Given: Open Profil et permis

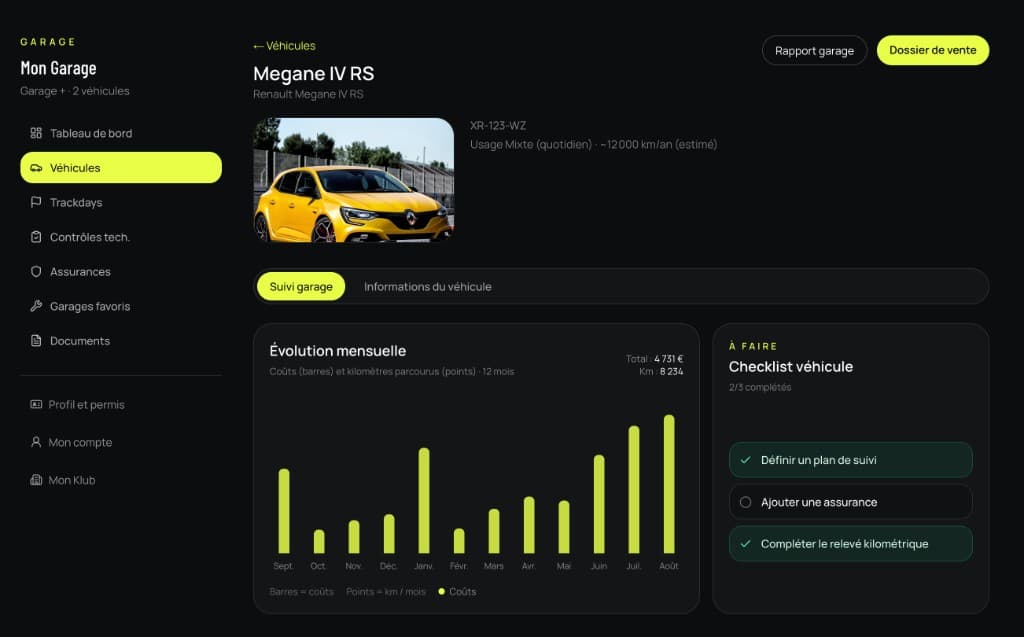Looking at the screenshot, I should pos(121,404).
